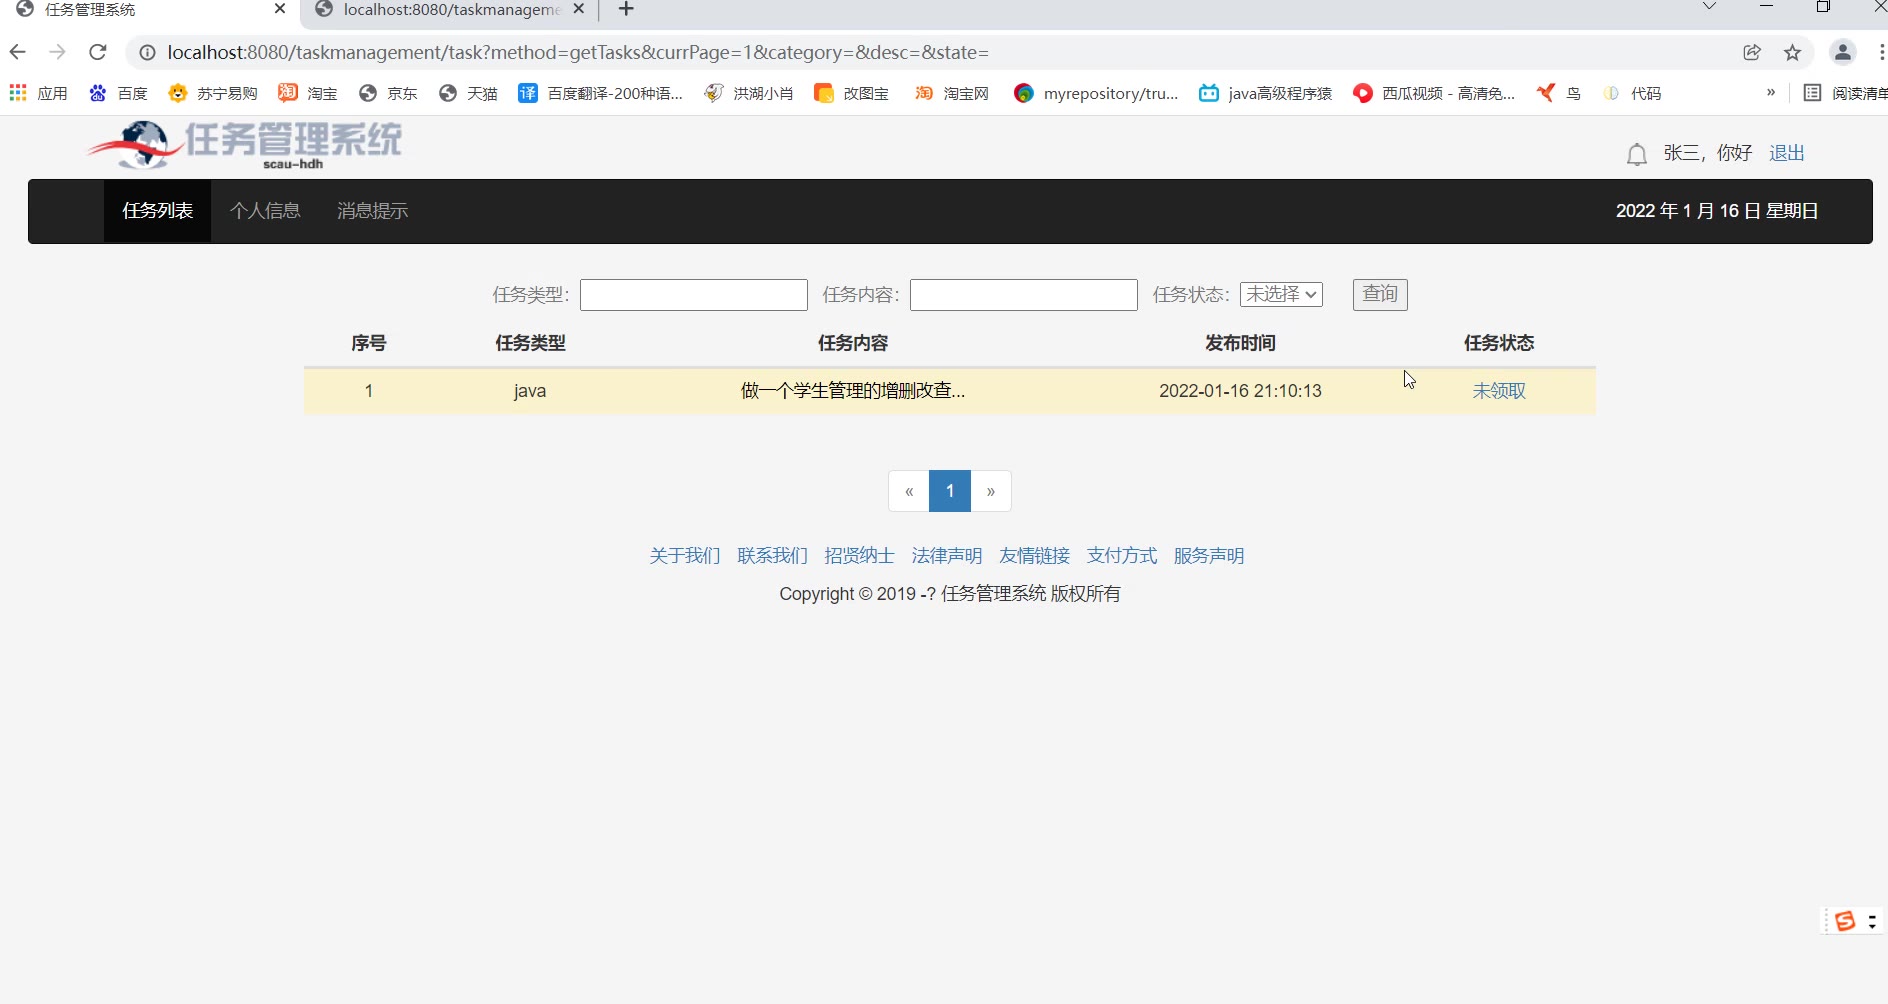This screenshot has height=1004, width=1888.
Task: Open the 西瓜视频 bookmark
Action: 1434,93
